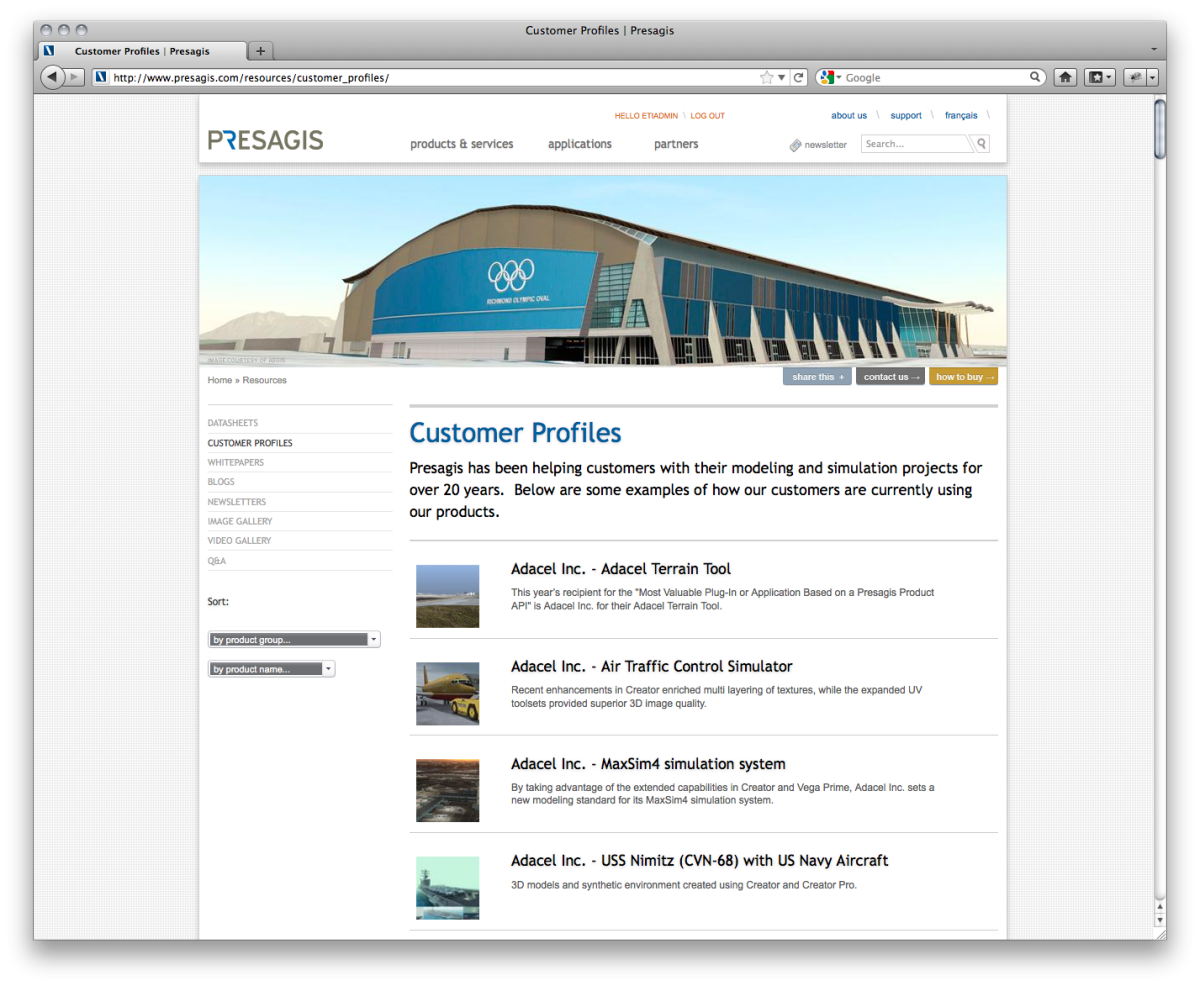This screenshot has height=986, width=1200.
Task: Open dropdown arrow next to bookmarks button
Action: [1110, 77]
